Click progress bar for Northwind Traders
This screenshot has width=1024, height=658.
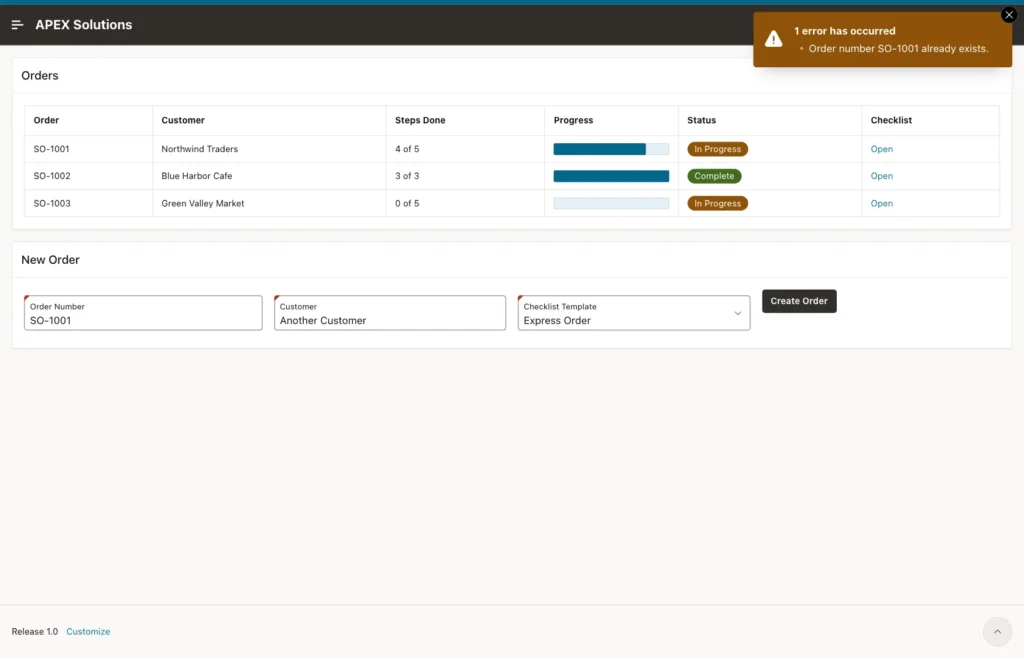611,149
